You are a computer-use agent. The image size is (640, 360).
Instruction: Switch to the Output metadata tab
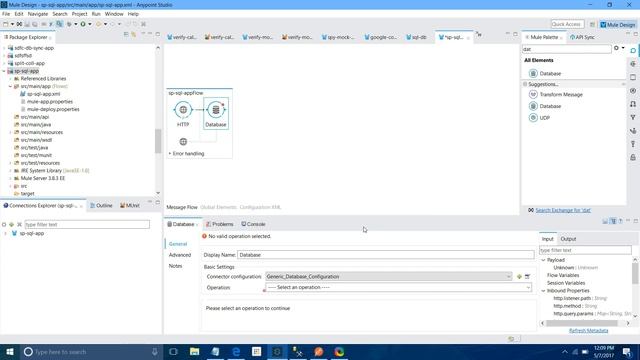(568, 239)
